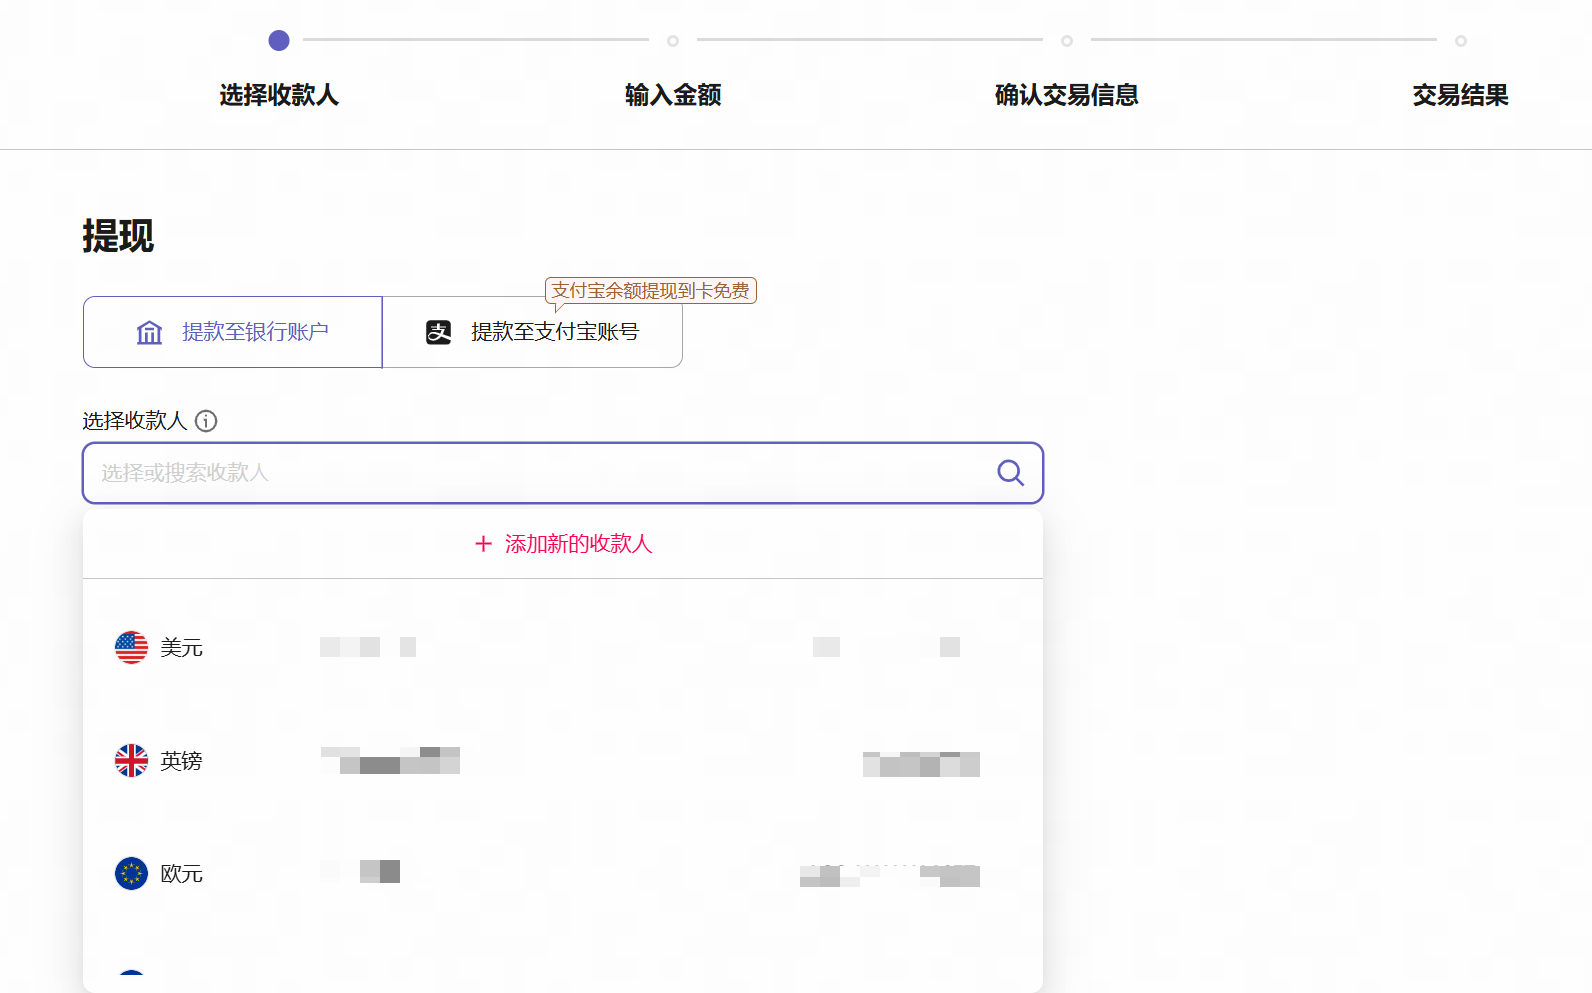Click the 支付宝余额提现到卡免费 promo badge

[650, 291]
